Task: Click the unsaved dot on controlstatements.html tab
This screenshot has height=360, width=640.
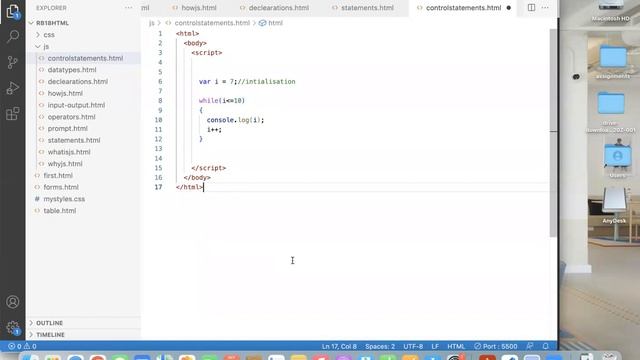Action: [509, 8]
